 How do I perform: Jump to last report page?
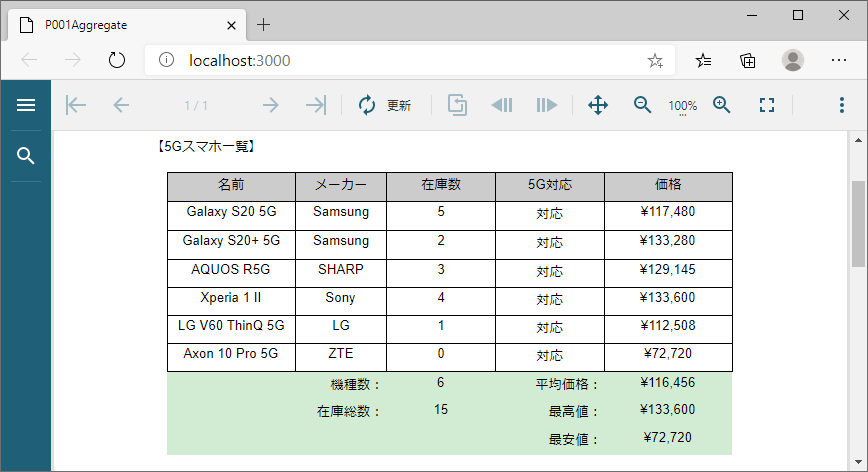pyautogui.click(x=316, y=105)
